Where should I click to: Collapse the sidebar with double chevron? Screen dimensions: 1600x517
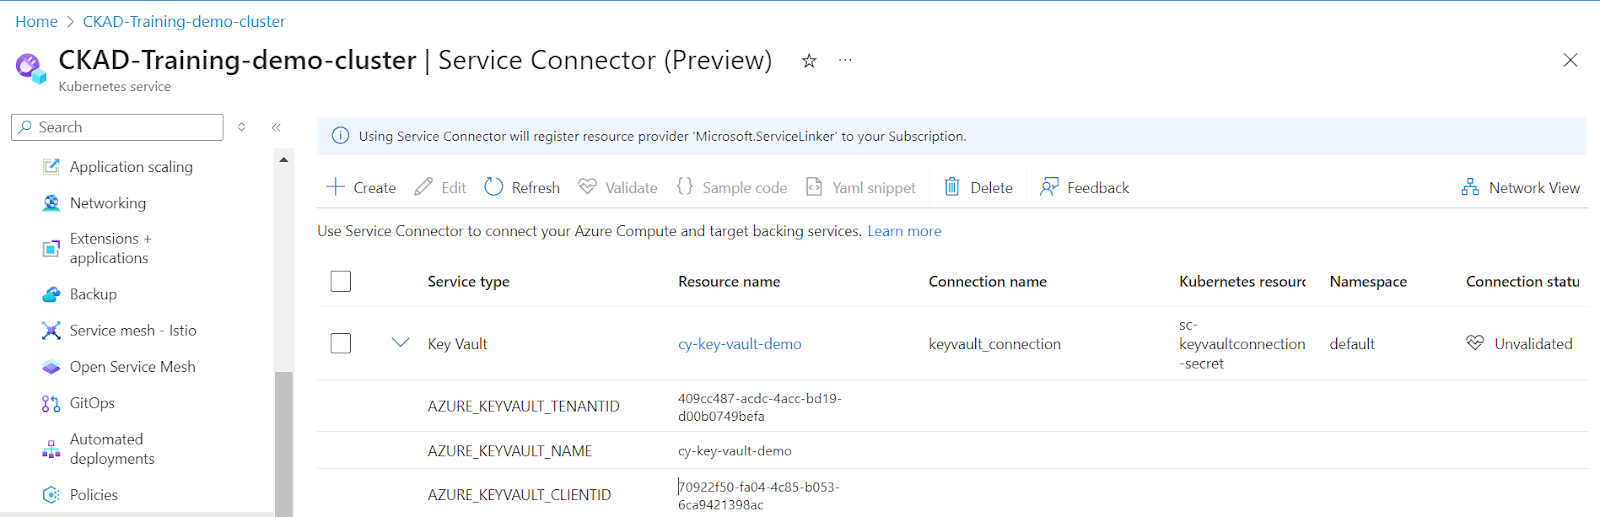[x=276, y=127]
